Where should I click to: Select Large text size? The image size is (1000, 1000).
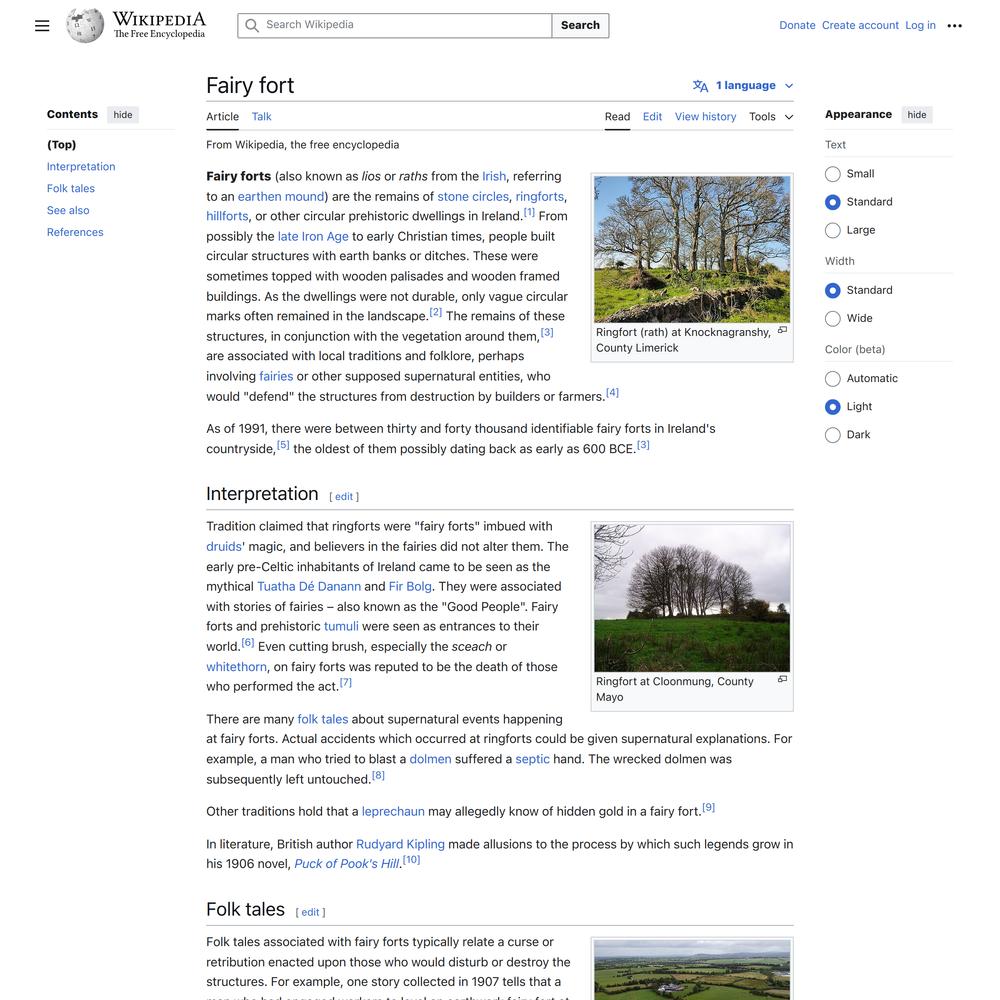pyautogui.click(x=832, y=230)
